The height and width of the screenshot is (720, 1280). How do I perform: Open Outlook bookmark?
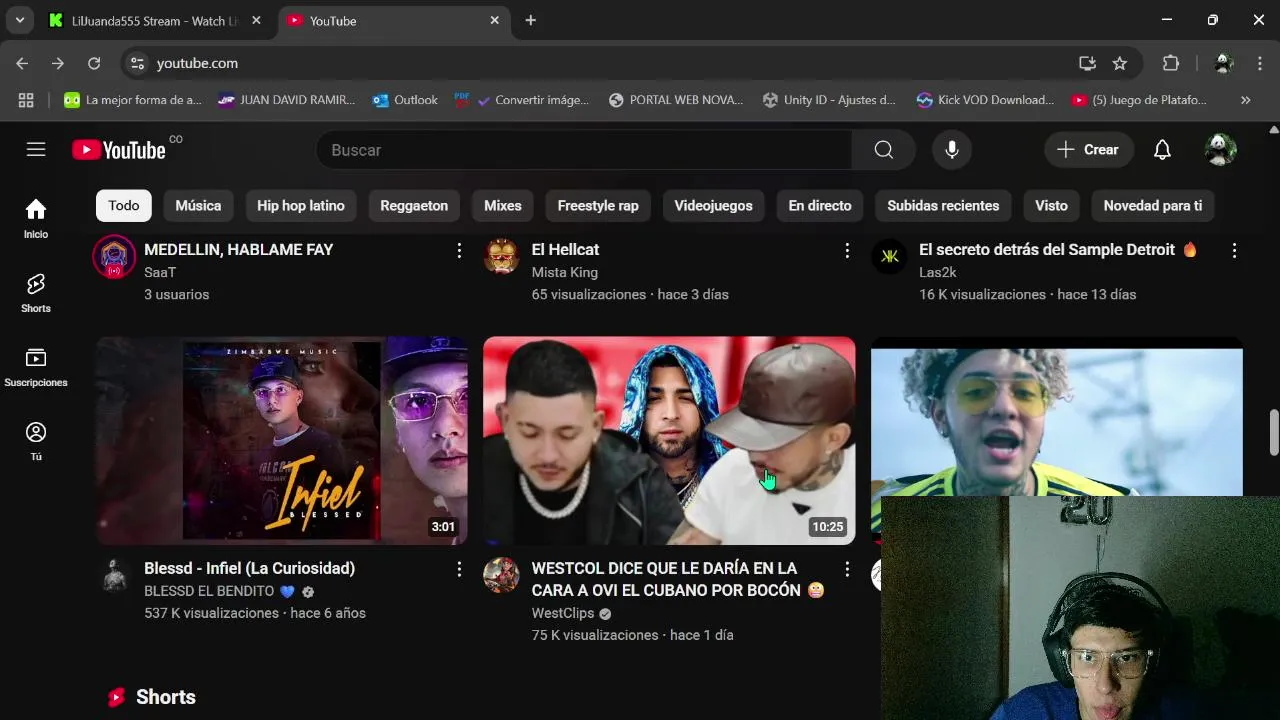[x=405, y=100]
